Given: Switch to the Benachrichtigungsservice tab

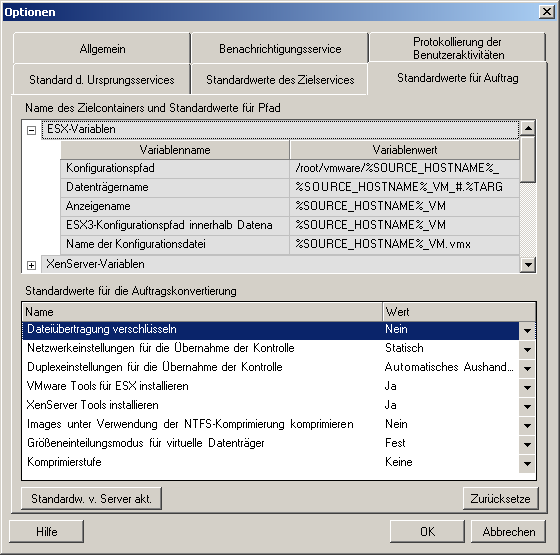Looking at the screenshot, I should (x=280, y=48).
